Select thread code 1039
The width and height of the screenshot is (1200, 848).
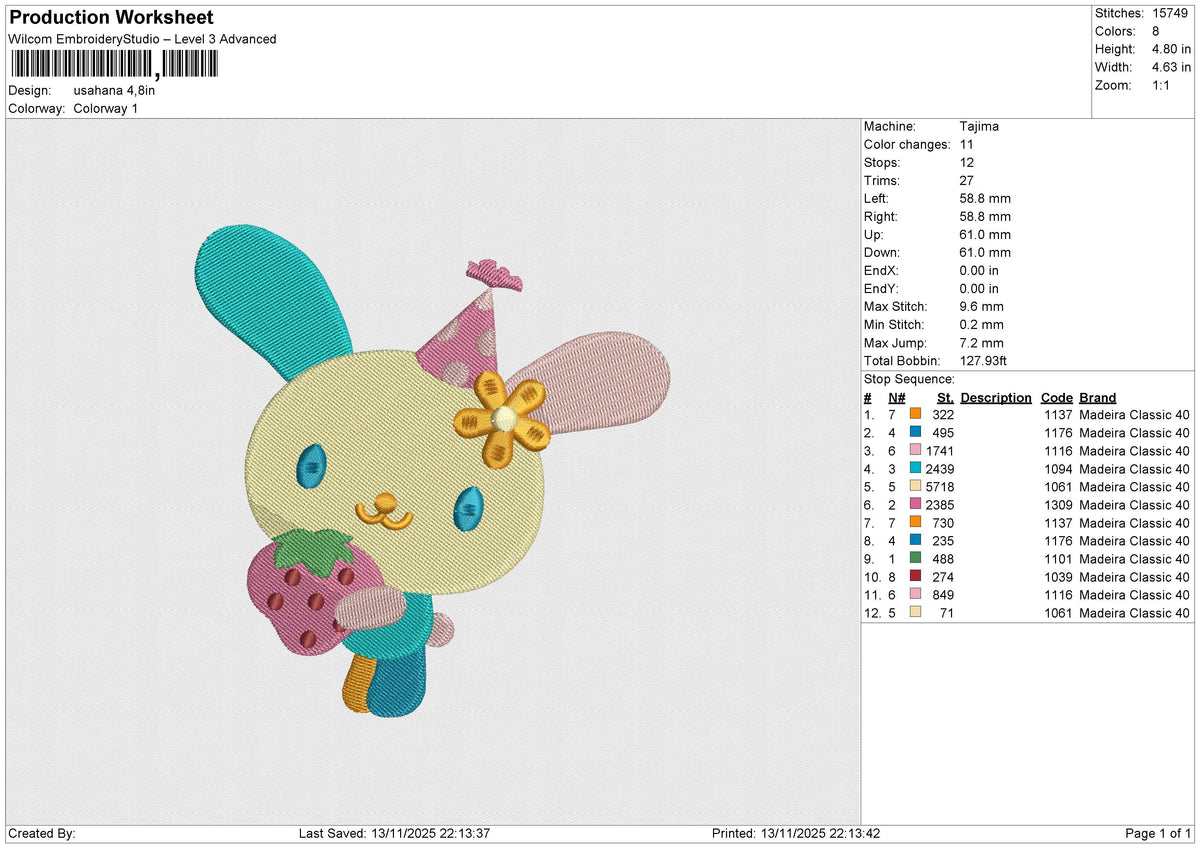click(x=1057, y=577)
